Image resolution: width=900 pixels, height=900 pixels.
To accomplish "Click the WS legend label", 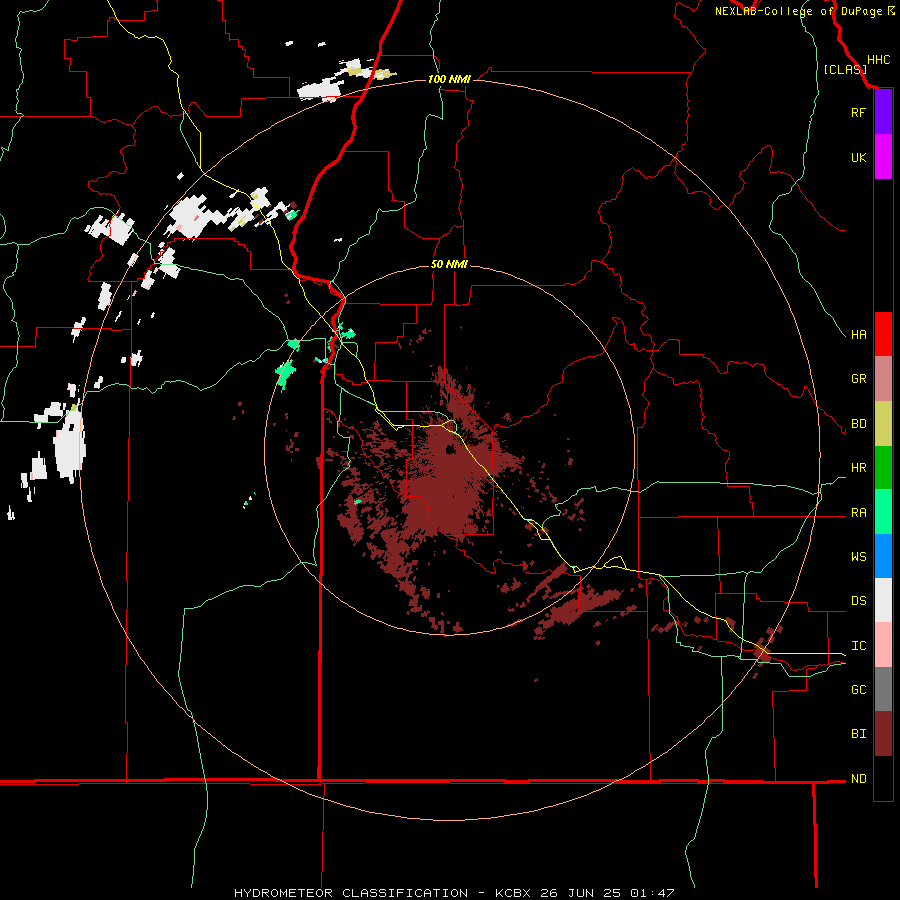I will click(858, 556).
